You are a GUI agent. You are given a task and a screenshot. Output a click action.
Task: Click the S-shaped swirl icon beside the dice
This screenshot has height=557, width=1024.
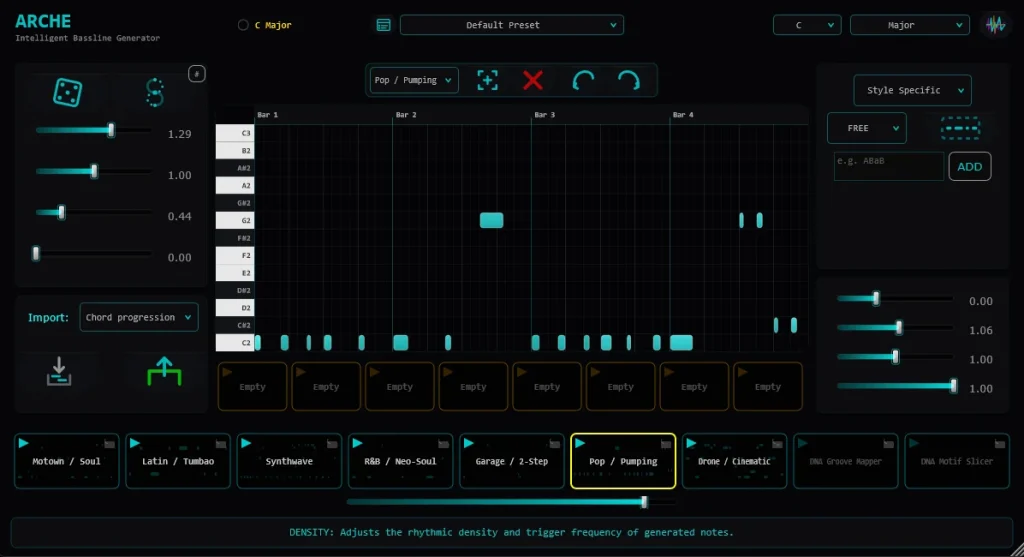[155, 92]
